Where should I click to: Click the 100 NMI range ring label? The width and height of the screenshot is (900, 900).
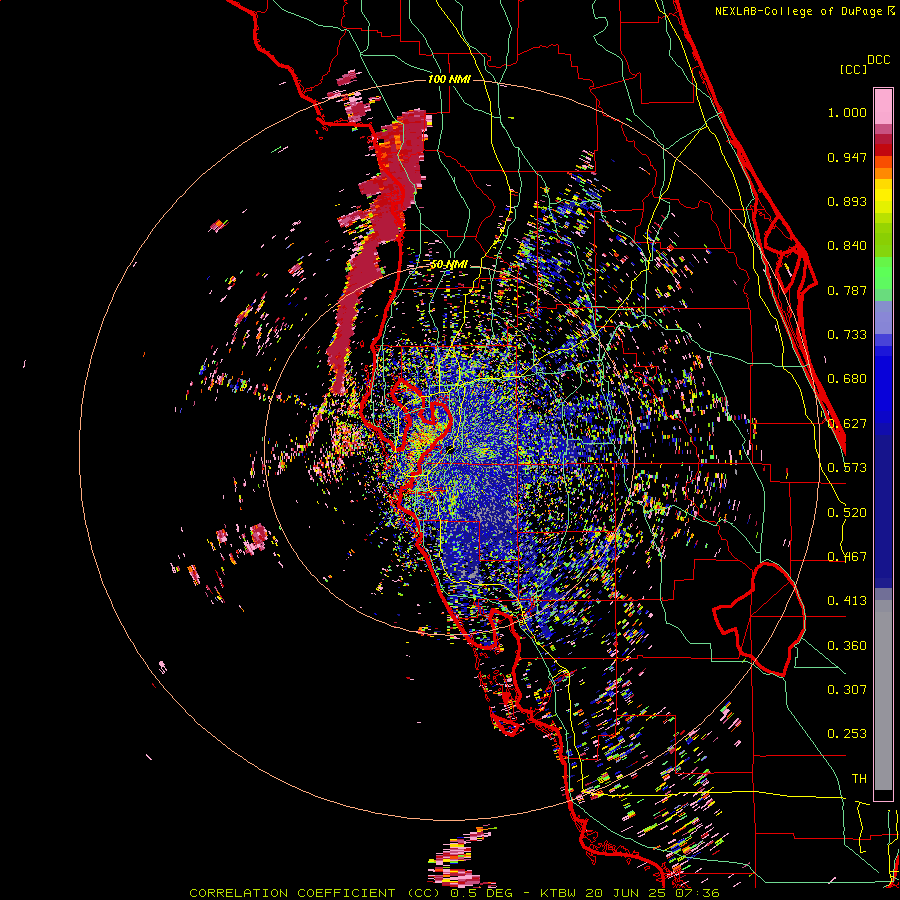(x=449, y=79)
